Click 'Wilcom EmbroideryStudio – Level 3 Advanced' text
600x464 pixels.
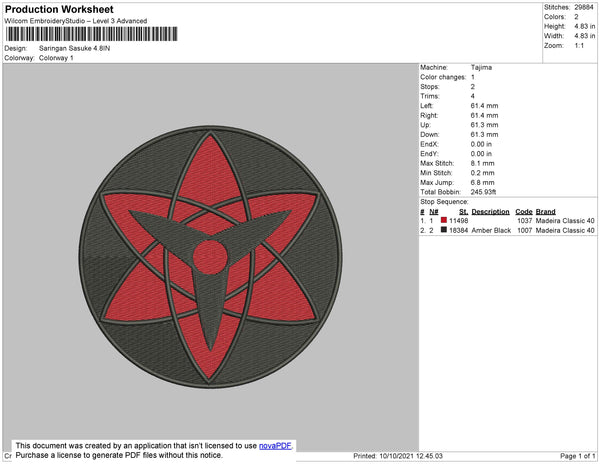76,21
